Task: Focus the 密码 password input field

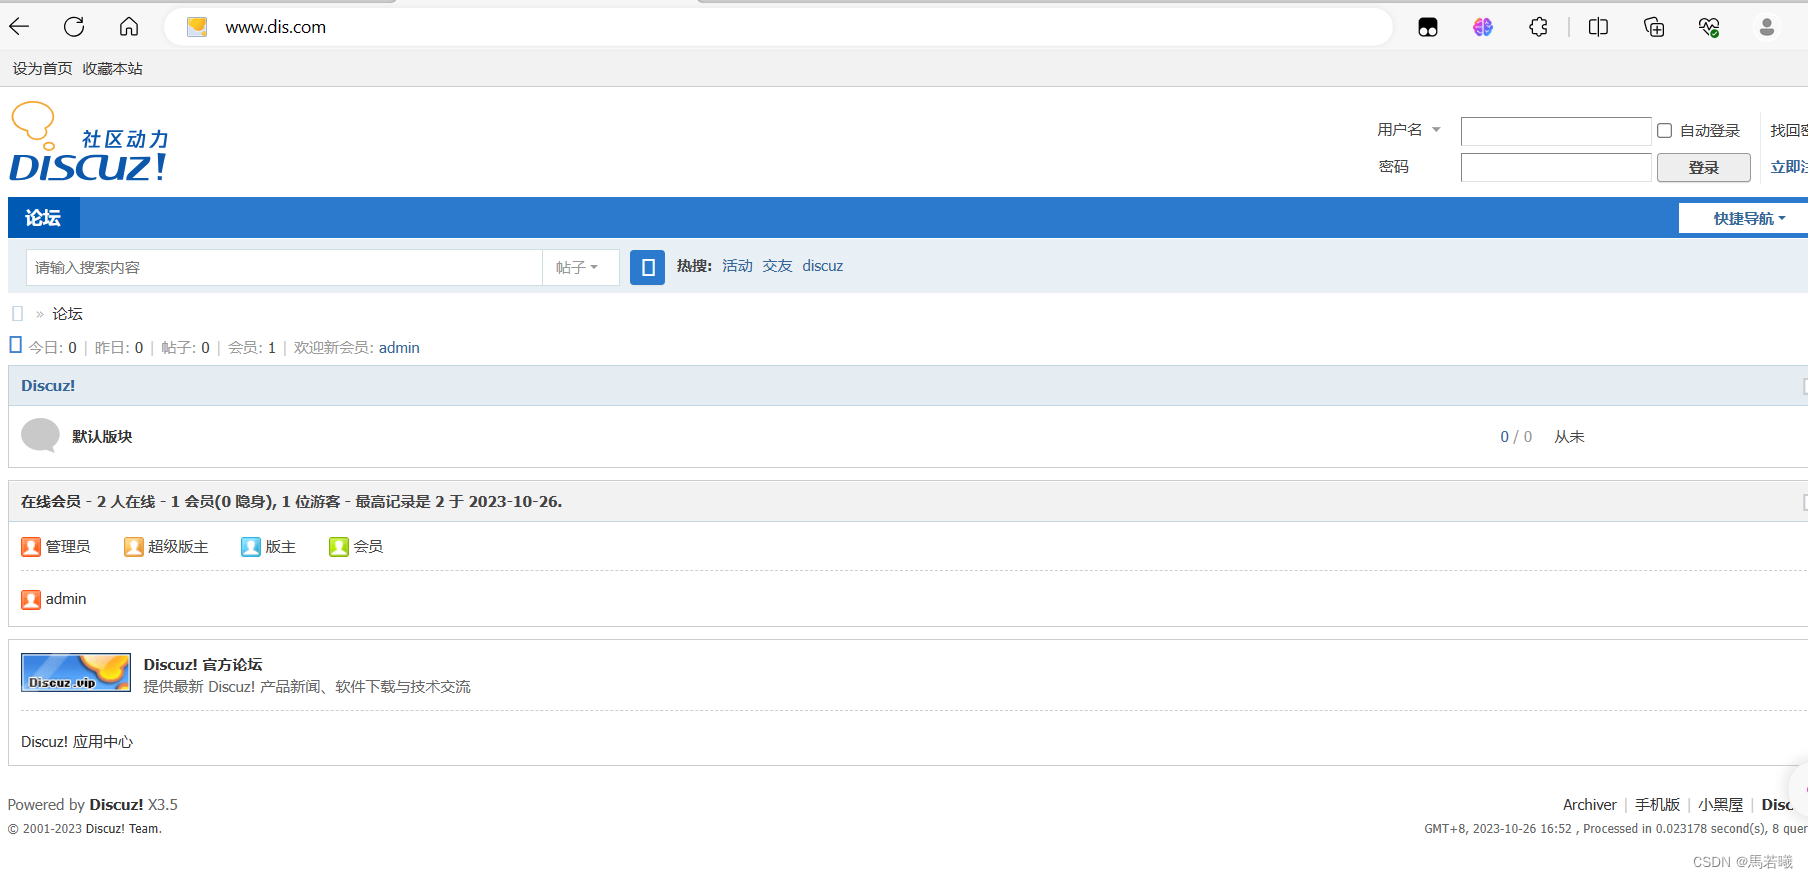Action: point(1556,168)
